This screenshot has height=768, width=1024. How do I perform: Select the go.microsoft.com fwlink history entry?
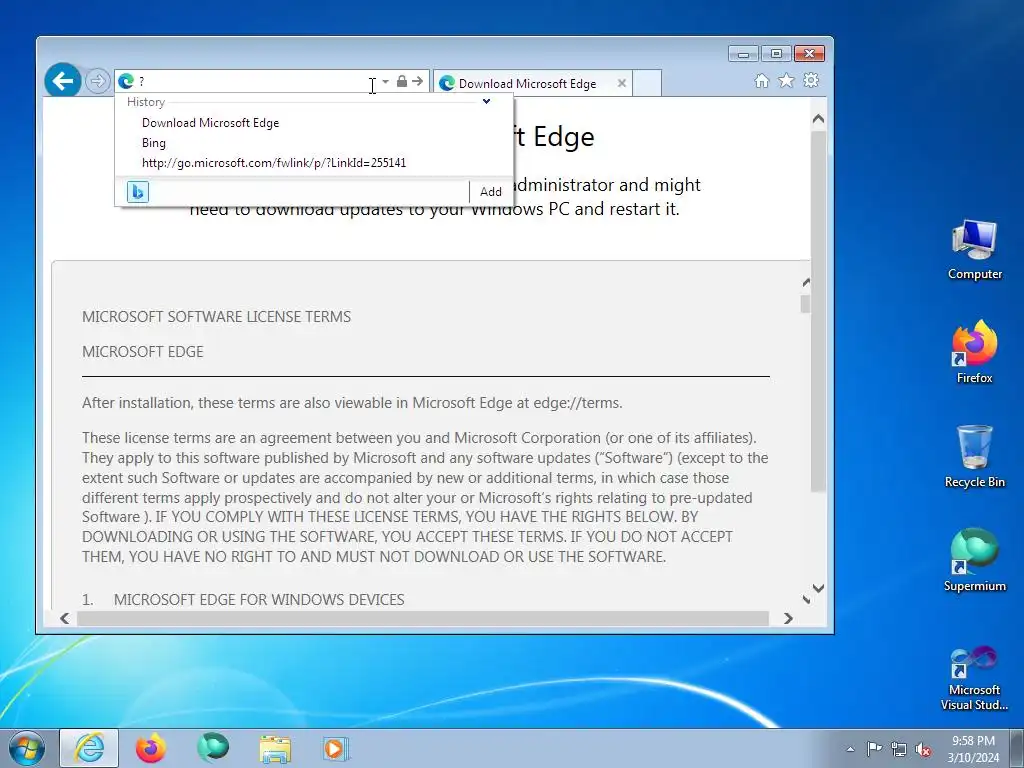[x=274, y=163]
